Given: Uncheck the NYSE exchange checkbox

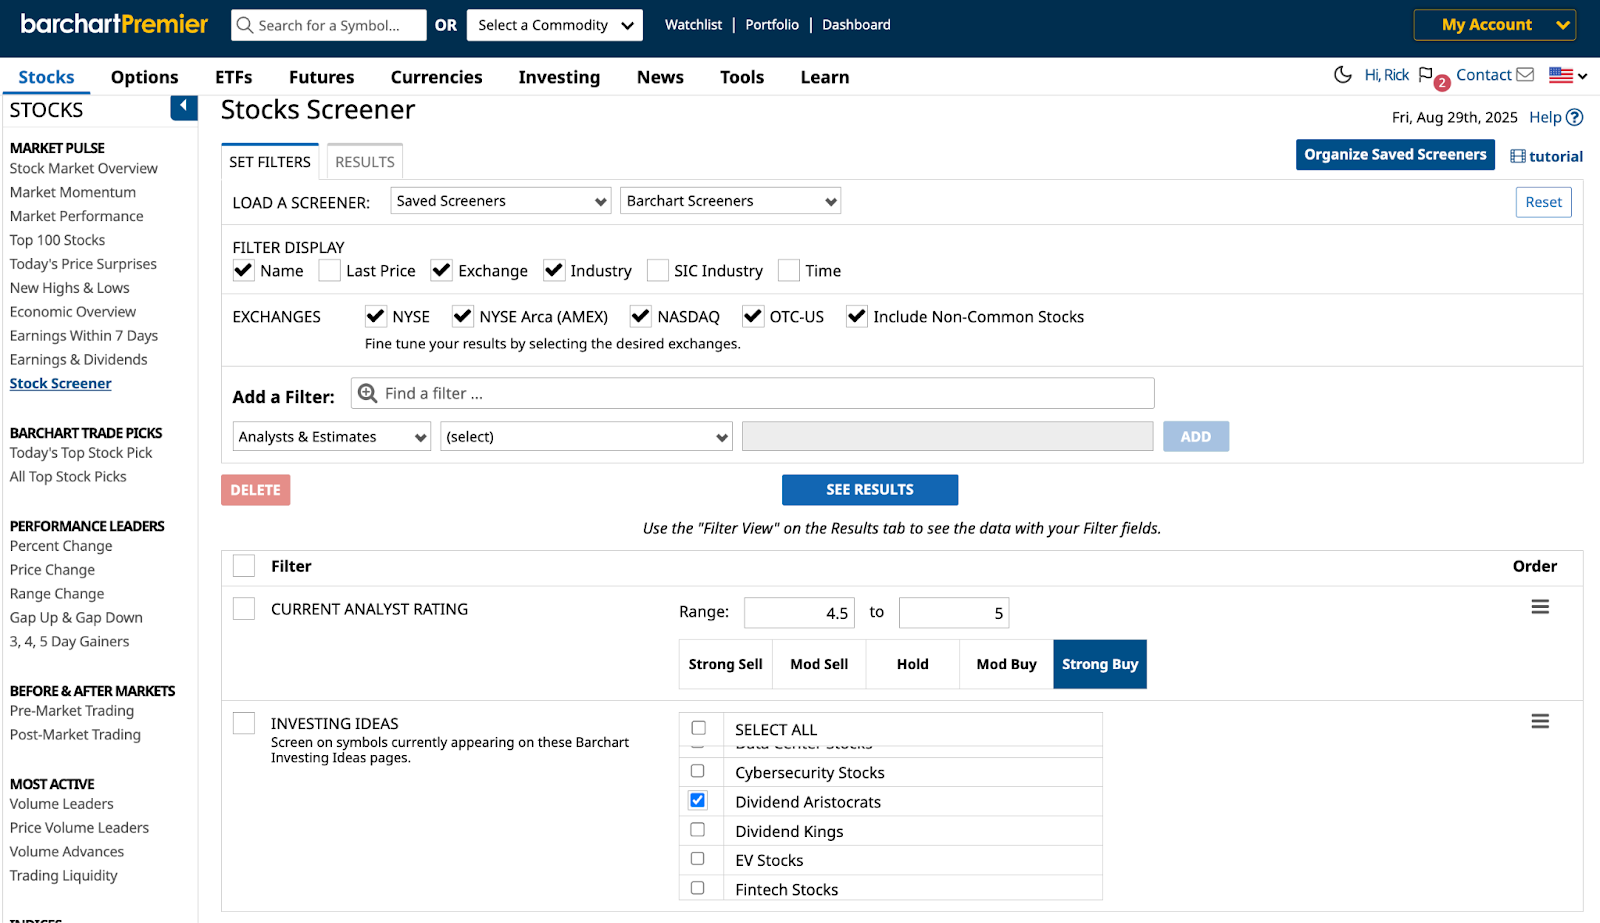Looking at the screenshot, I should (x=375, y=316).
